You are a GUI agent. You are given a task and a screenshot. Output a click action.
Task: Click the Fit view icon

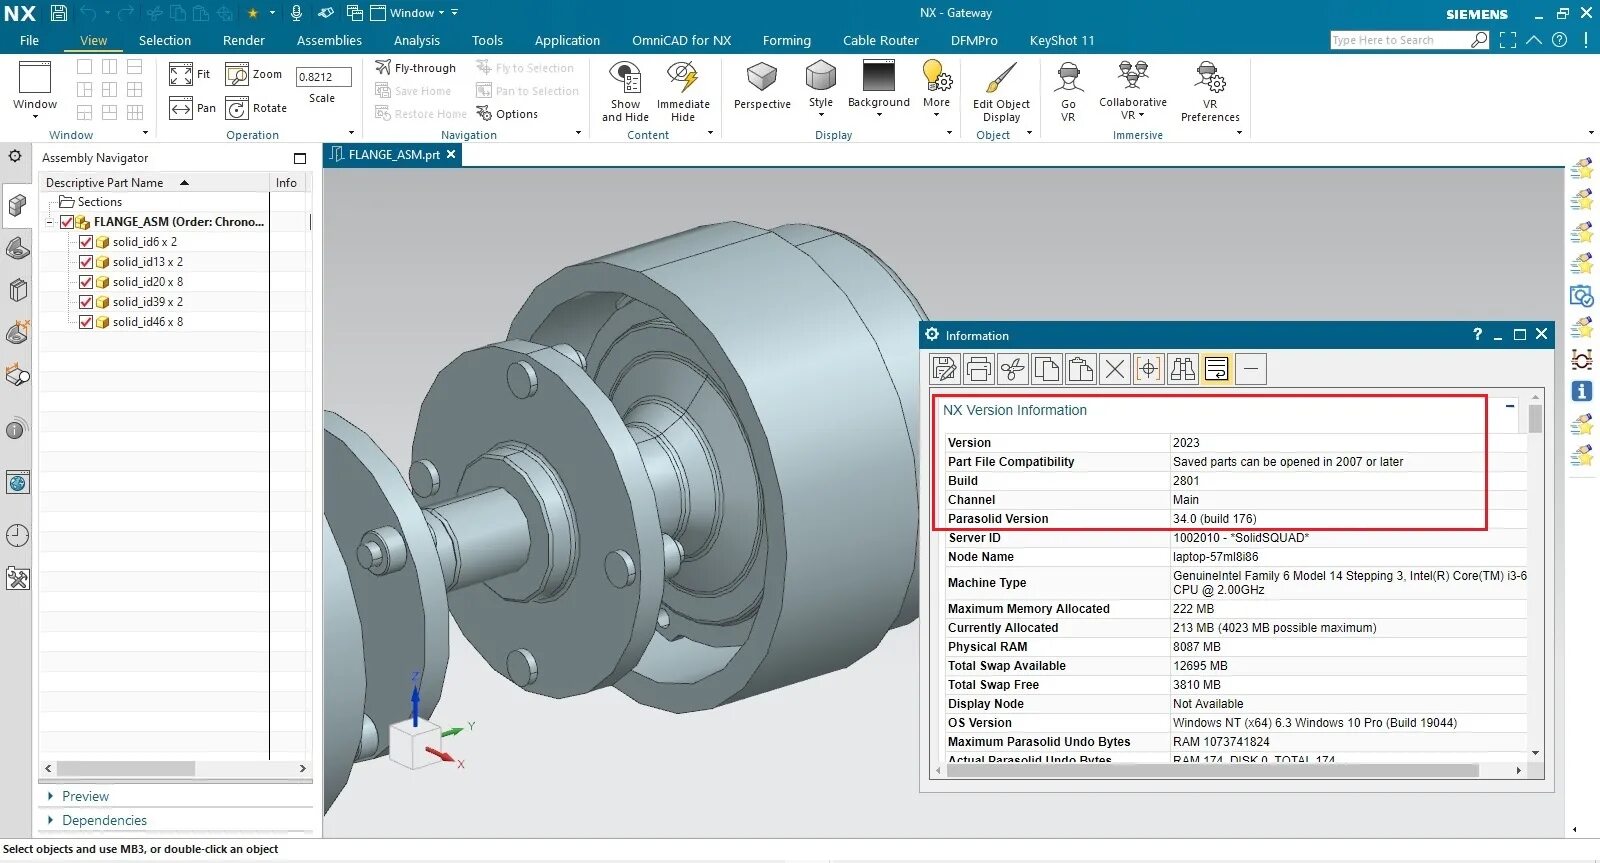pos(181,75)
